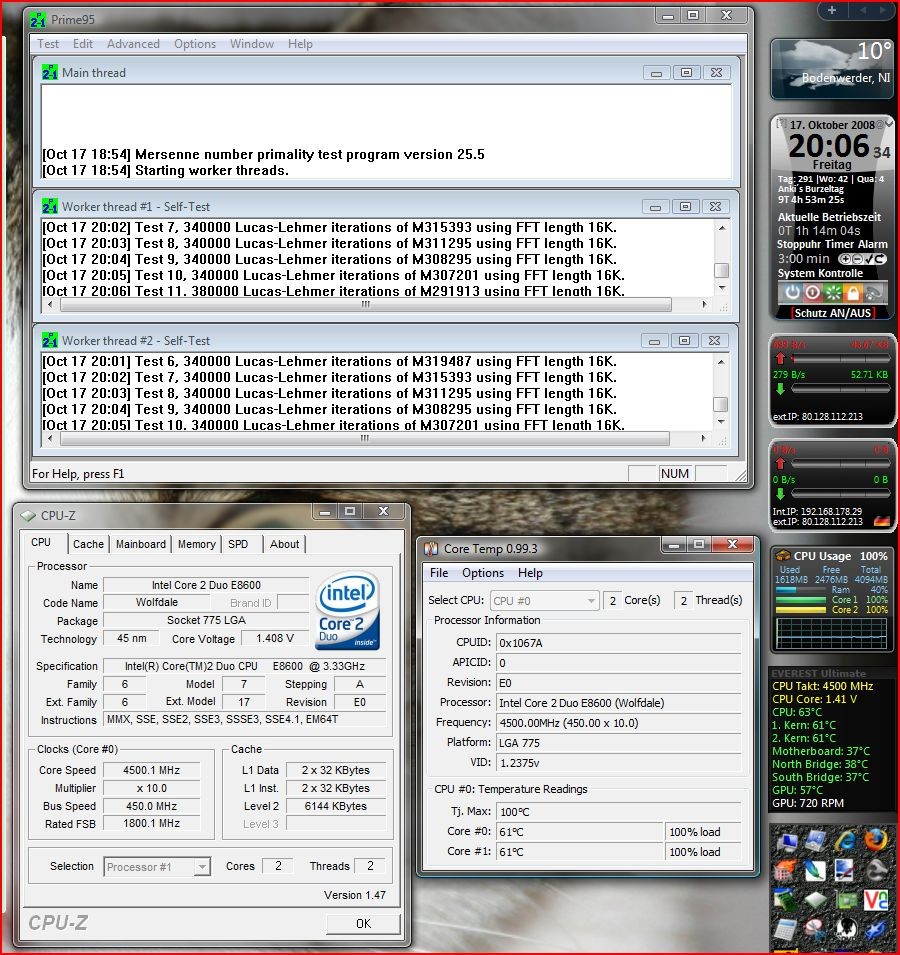Click the Worker thread #2 window icon
Screen dimensions: 900x955
50,340
